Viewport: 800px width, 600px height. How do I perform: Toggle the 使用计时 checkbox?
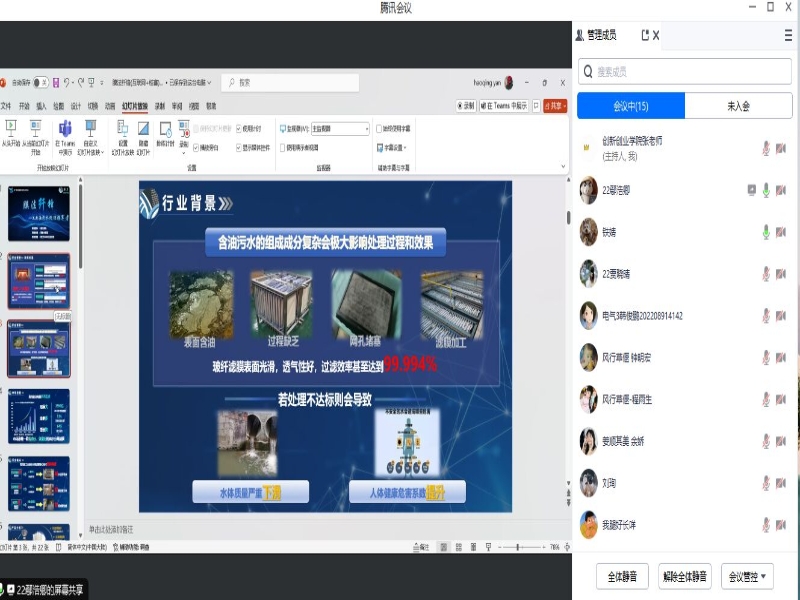coord(240,128)
